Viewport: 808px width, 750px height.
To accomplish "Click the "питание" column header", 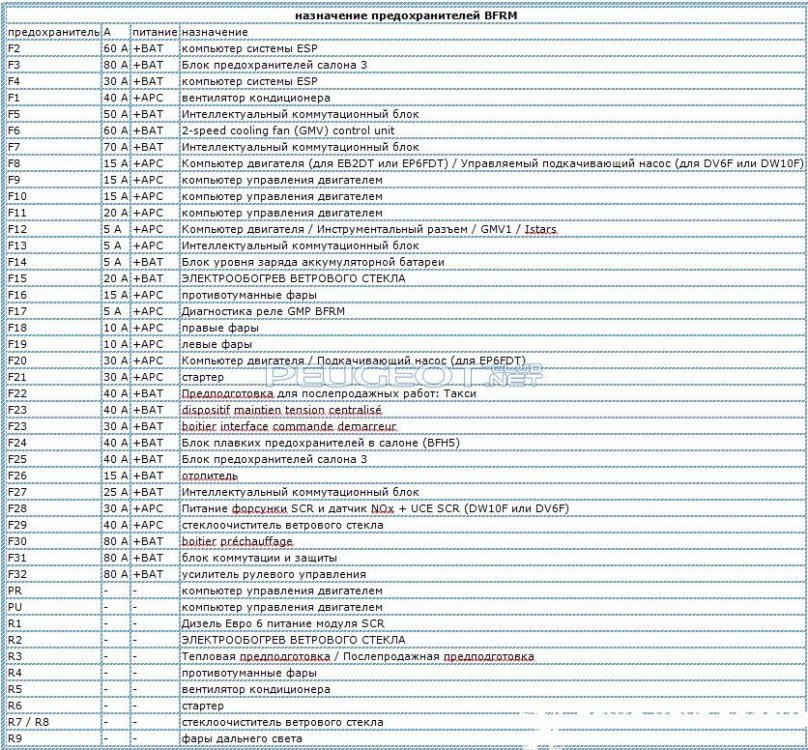I will [x=154, y=33].
